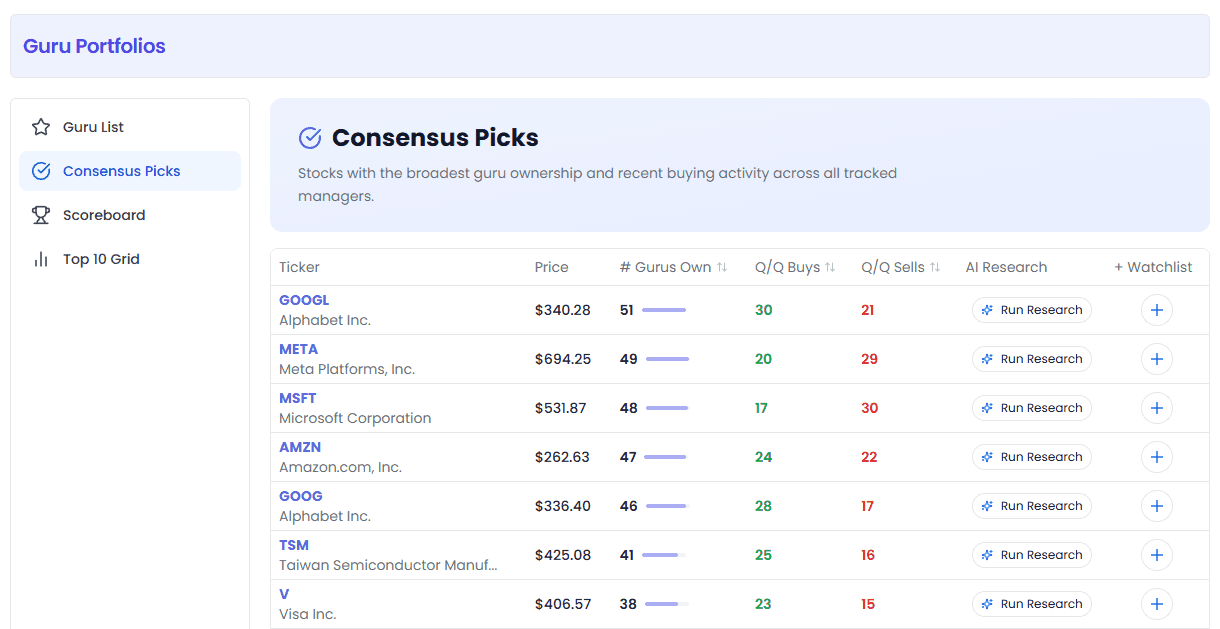The image size is (1220, 629).
Task: Add META to watchlist with plus icon
Action: point(1157,359)
